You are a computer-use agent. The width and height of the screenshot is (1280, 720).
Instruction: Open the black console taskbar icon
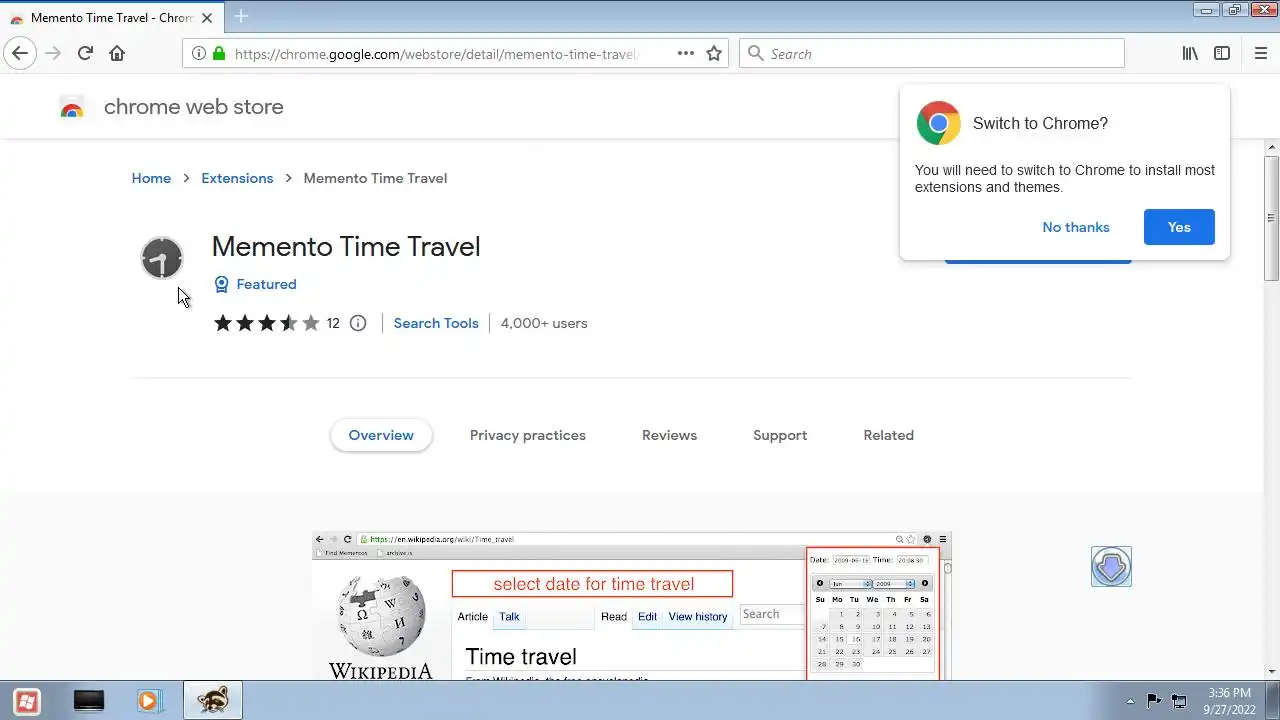89,701
